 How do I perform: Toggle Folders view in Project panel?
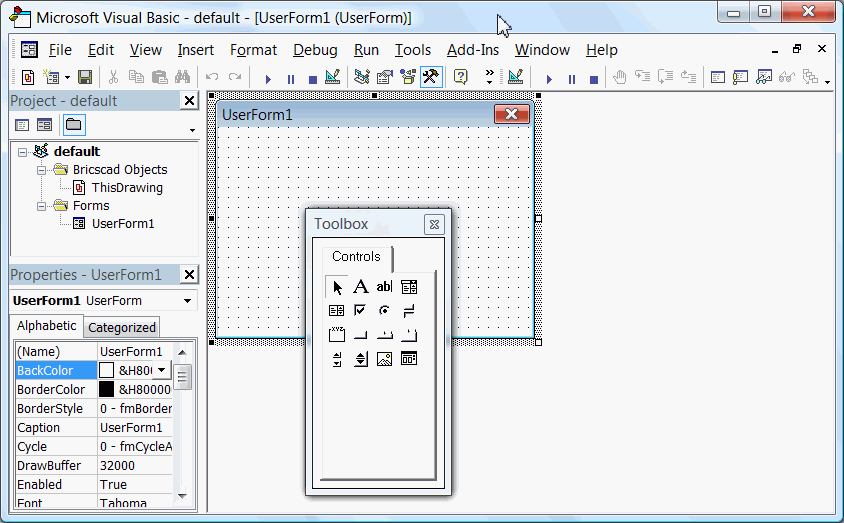pyautogui.click(x=74, y=125)
